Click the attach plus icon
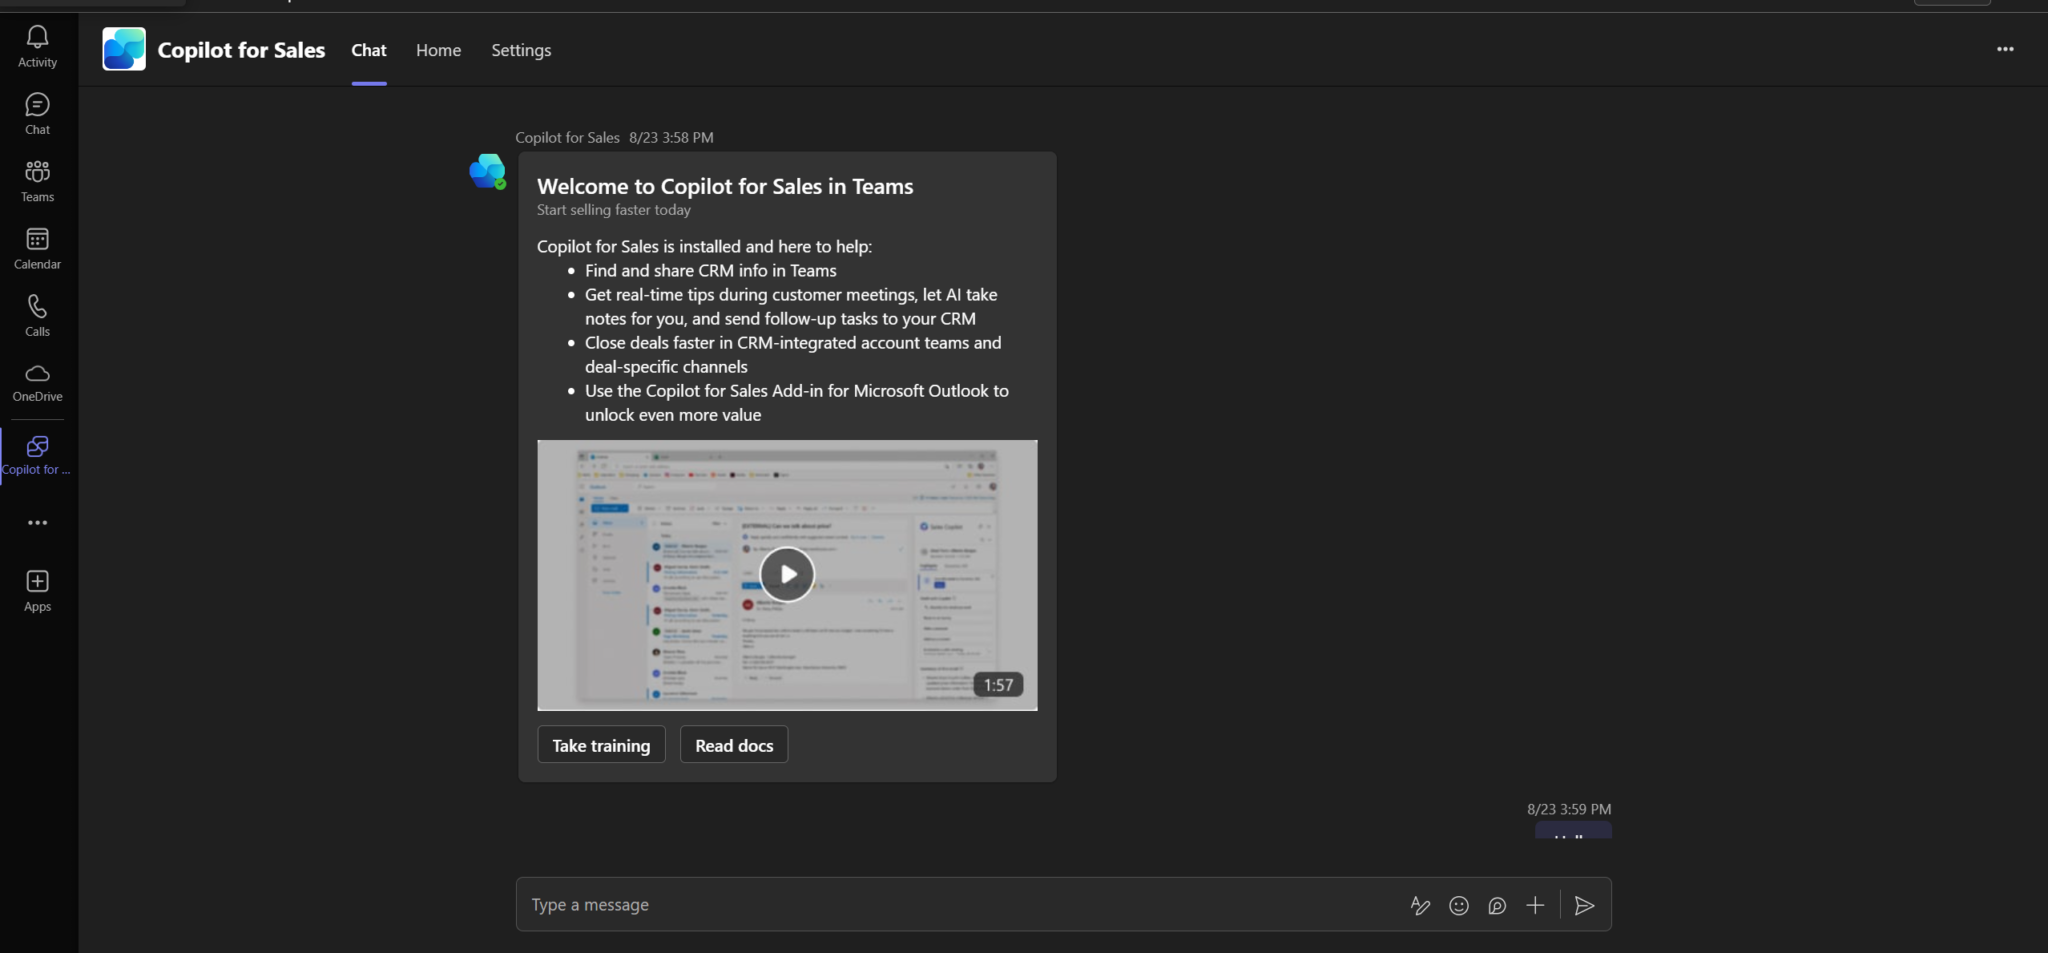2048x953 pixels. click(1535, 905)
